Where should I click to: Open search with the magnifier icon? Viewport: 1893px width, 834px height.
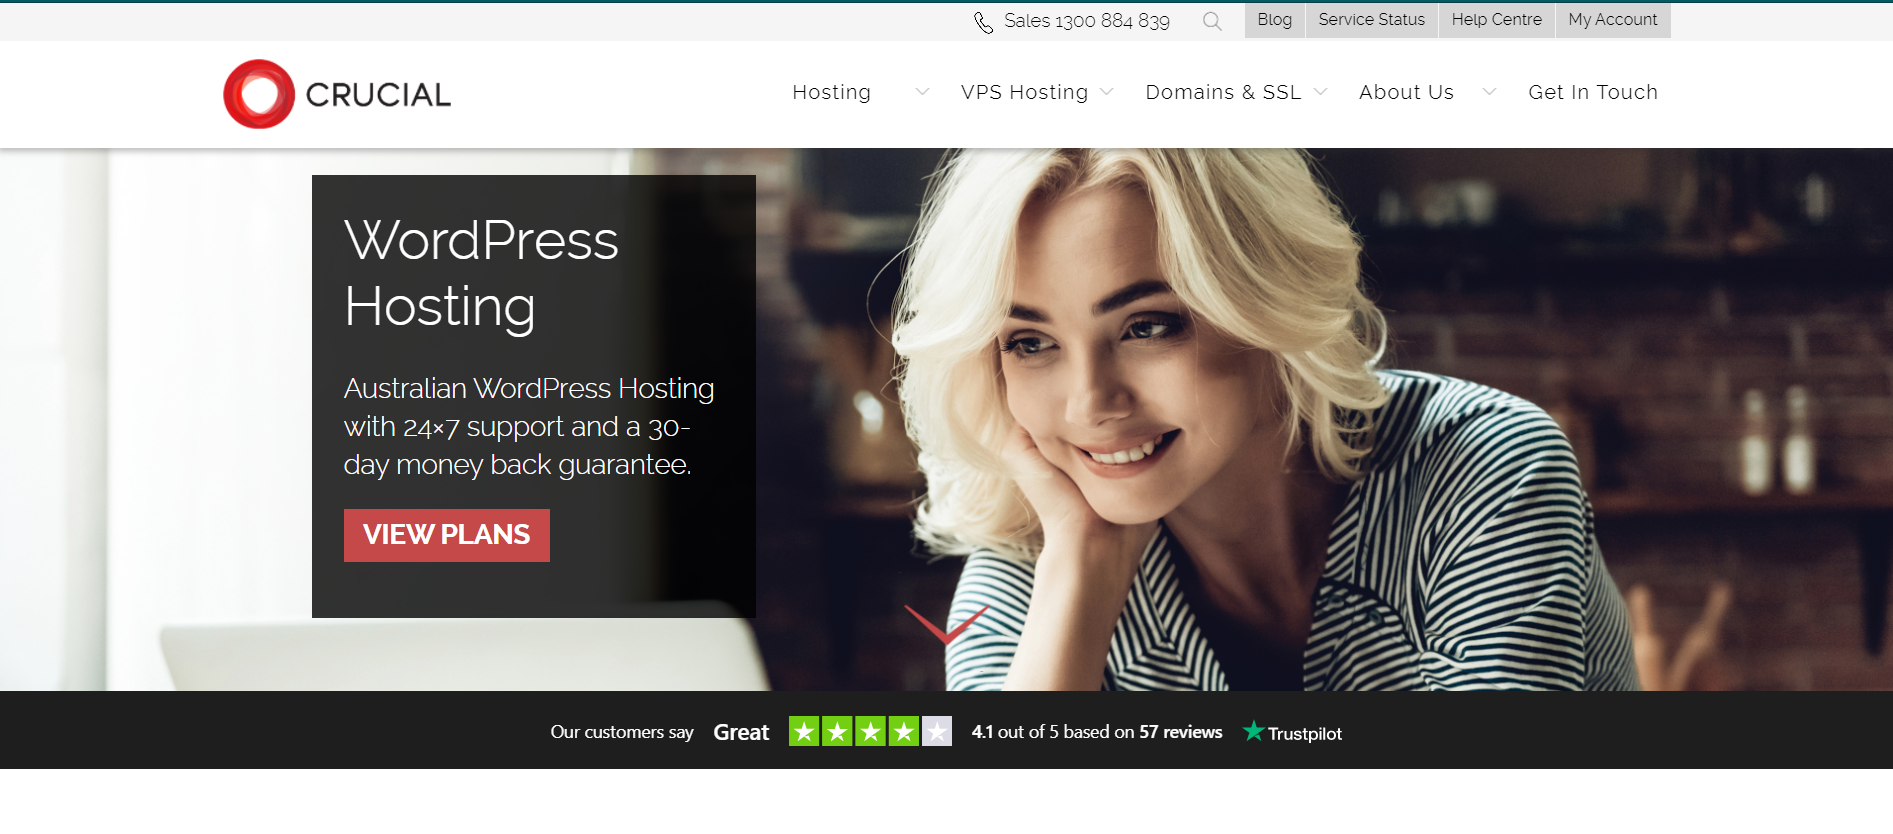1212,21
